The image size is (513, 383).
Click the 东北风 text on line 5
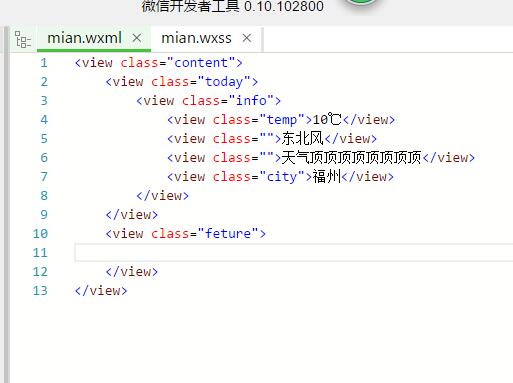click(302, 138)
